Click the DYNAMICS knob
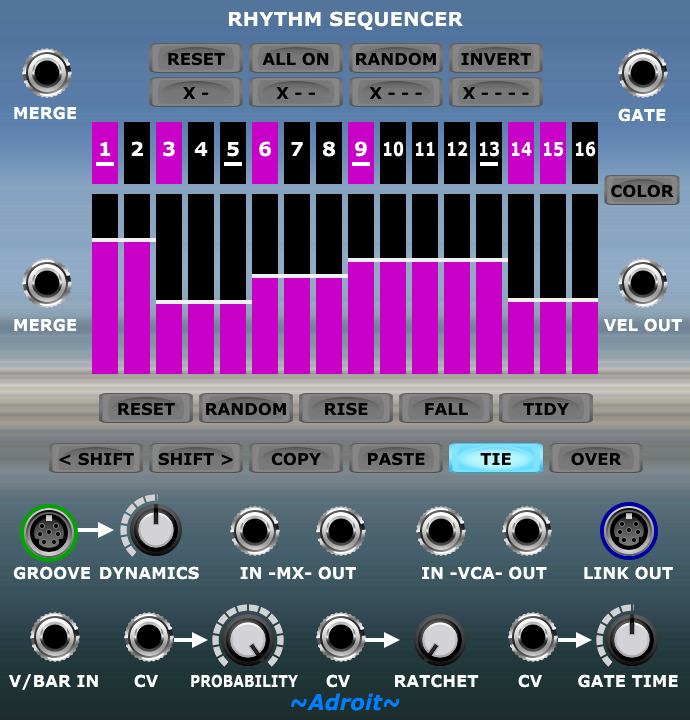 (156, 529)
